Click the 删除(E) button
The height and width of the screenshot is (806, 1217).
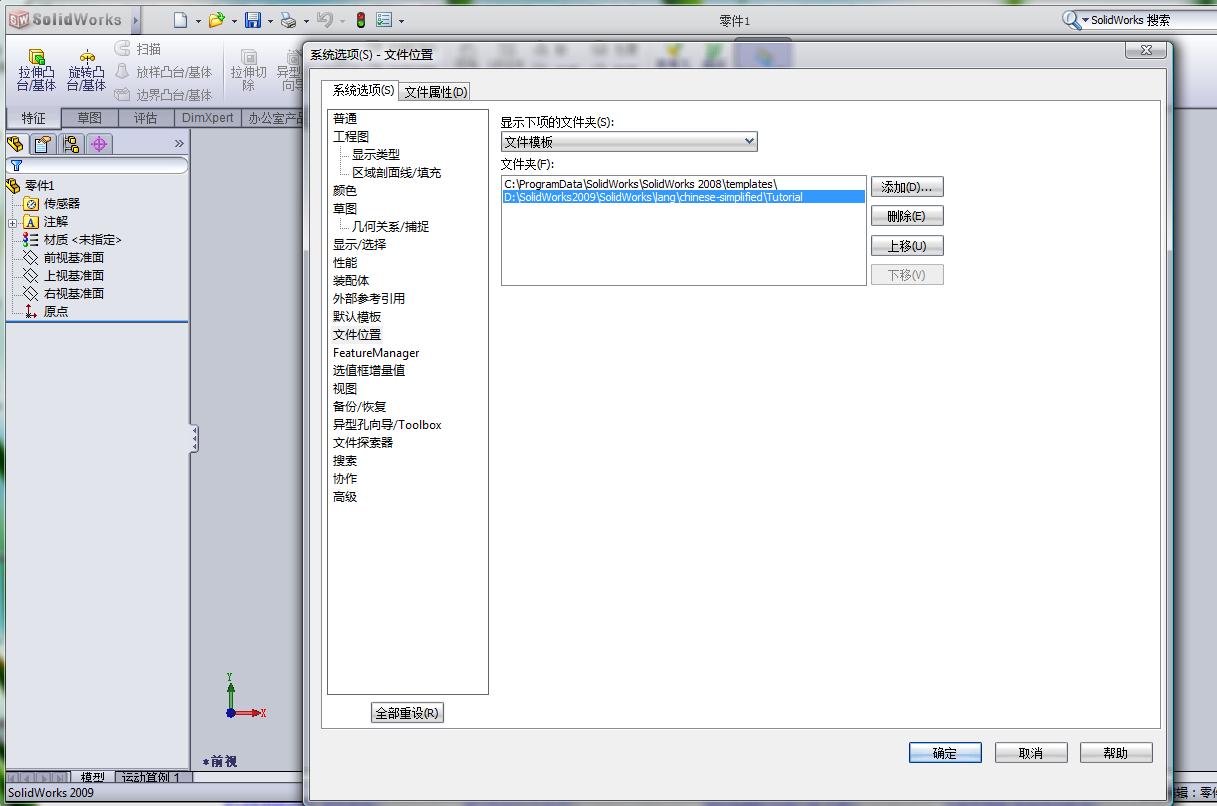coord(907,216)
